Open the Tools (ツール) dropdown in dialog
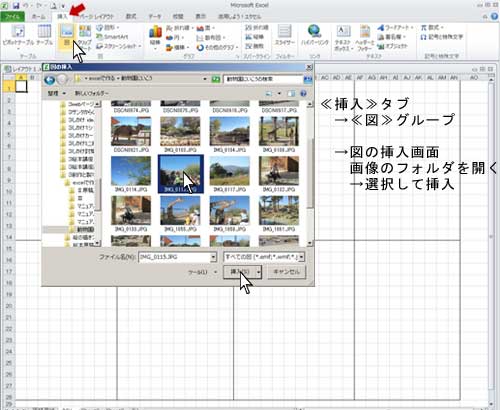 coord(202,272)
